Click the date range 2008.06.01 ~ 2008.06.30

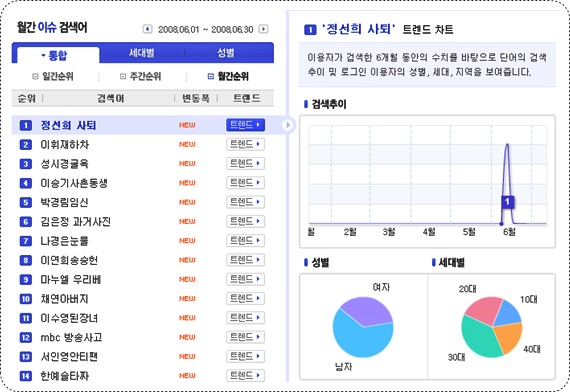(205, 29)
